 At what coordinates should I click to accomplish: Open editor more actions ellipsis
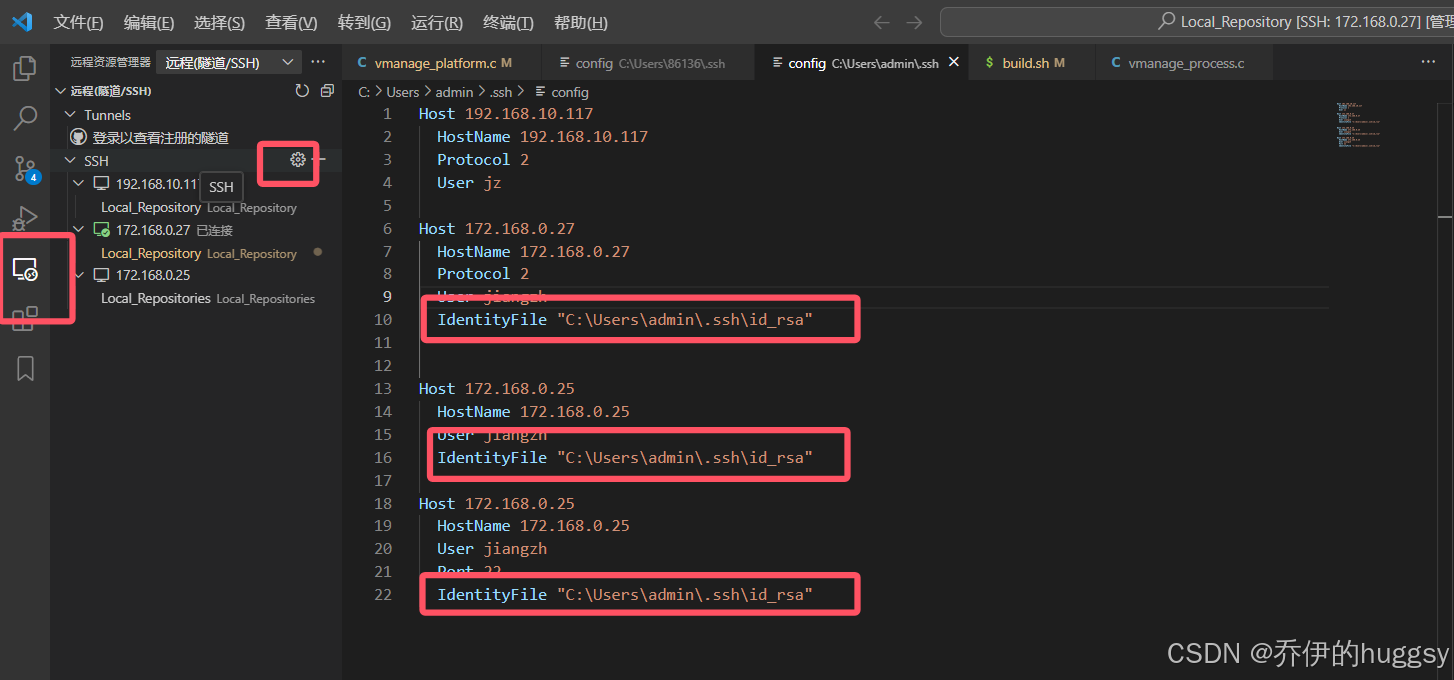pos(1428,62)
